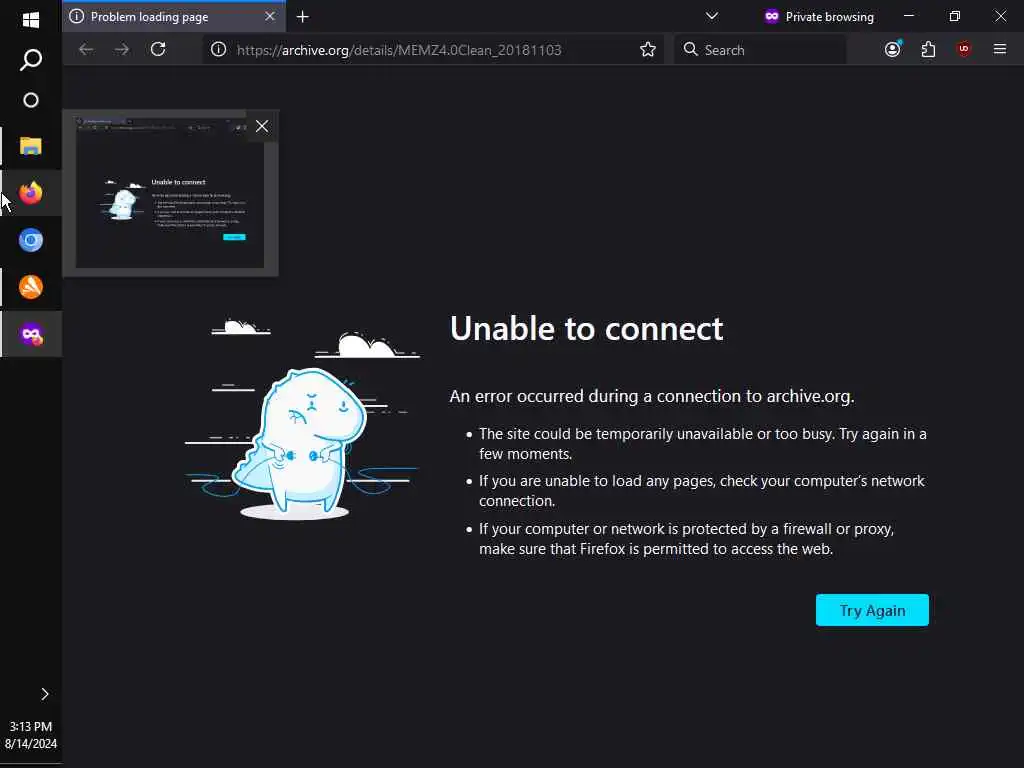Reload the current page
Viewport: 1024px width, 768px height.
click(158, 50)
